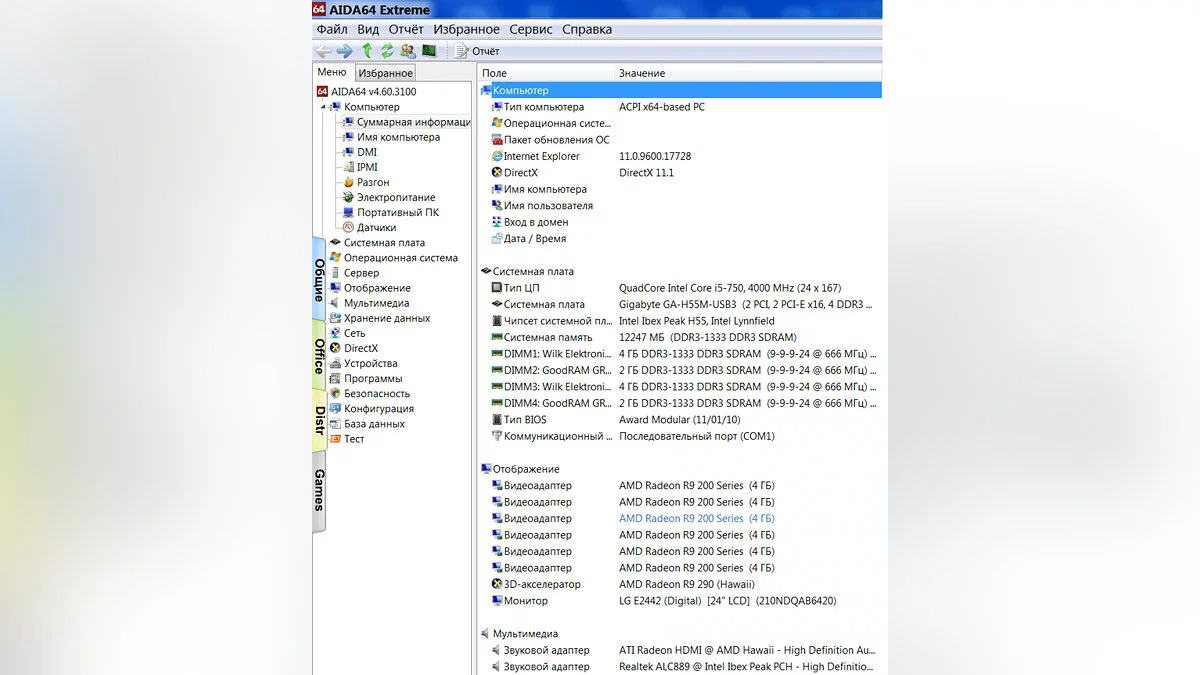The width and height of the screenshot is (1200, 675).
Task: Select Датчики sensors item in tree
Action: 376,228
